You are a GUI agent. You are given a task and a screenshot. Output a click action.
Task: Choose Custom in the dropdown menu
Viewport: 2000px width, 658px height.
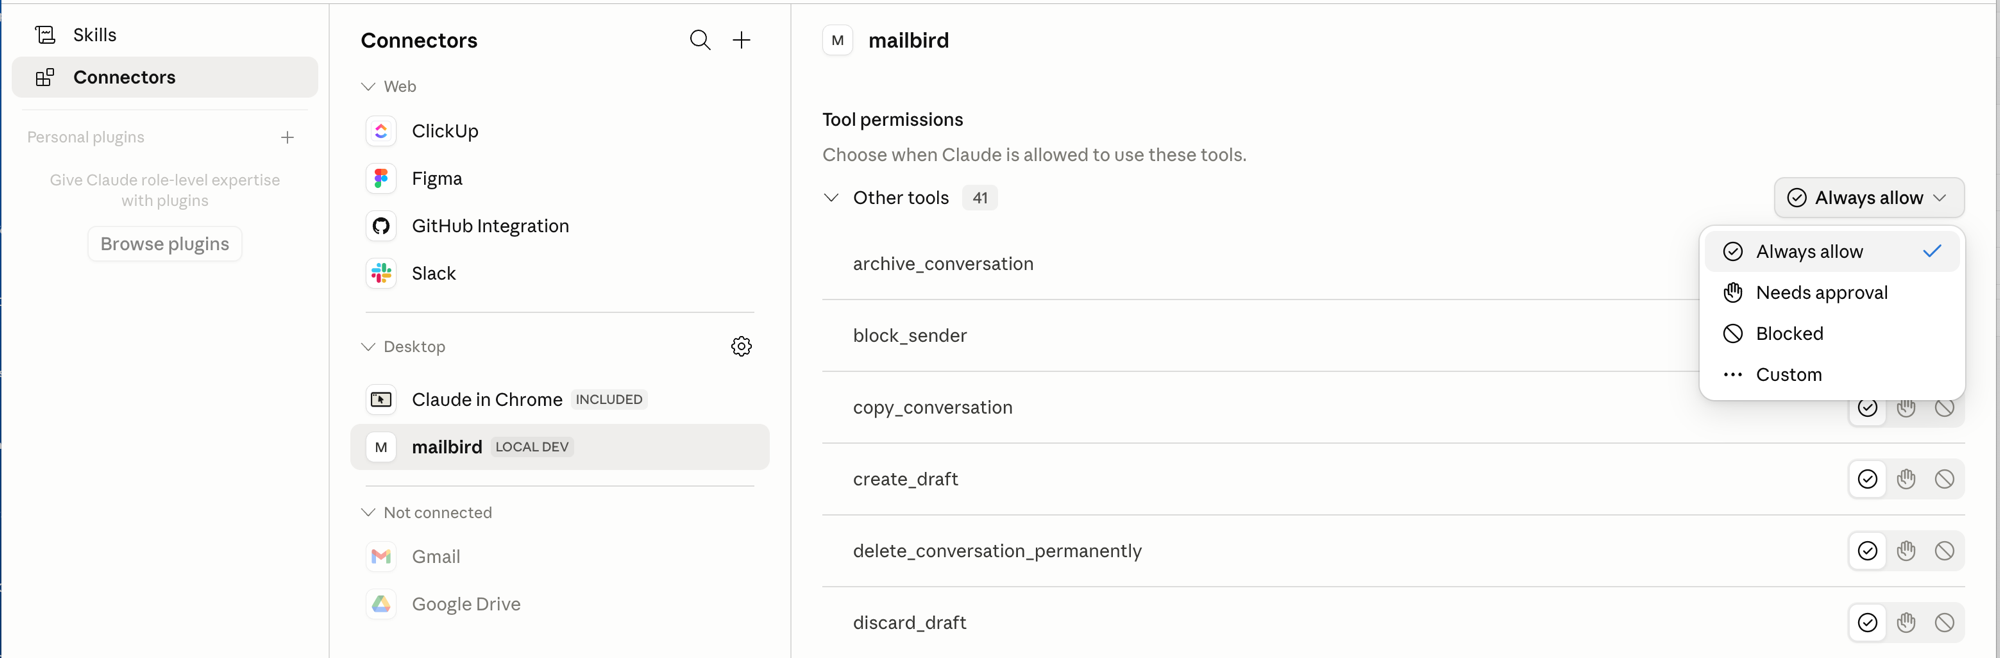pos(1832,375)
